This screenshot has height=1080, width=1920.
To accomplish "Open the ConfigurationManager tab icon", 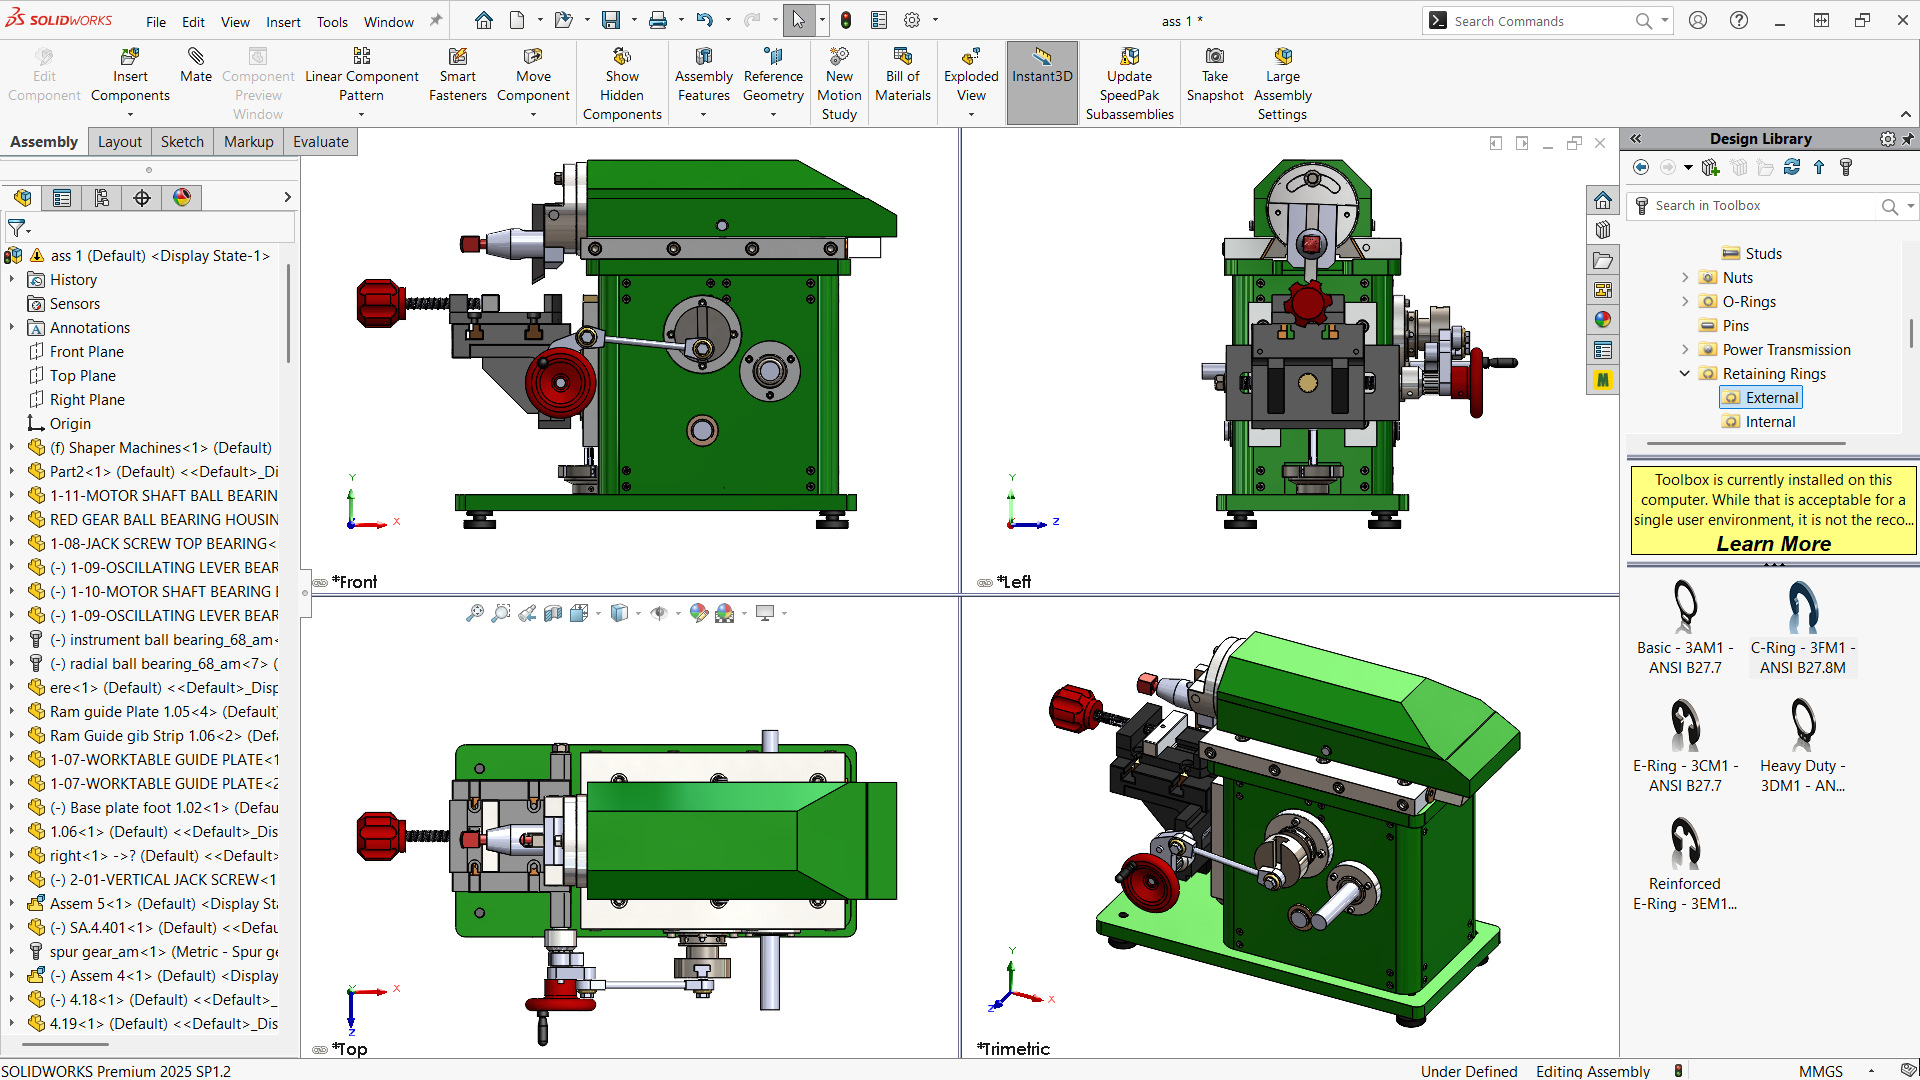I will [102, 198].
